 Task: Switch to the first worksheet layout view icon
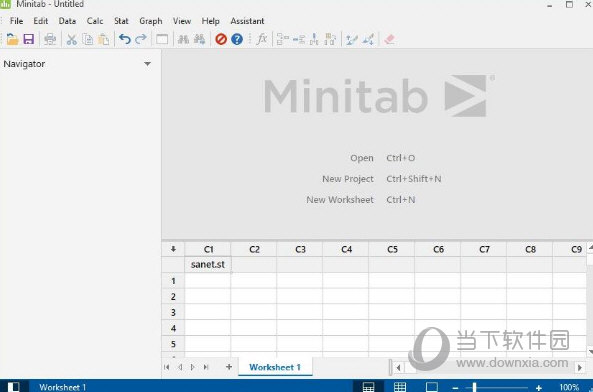point(368,387)
